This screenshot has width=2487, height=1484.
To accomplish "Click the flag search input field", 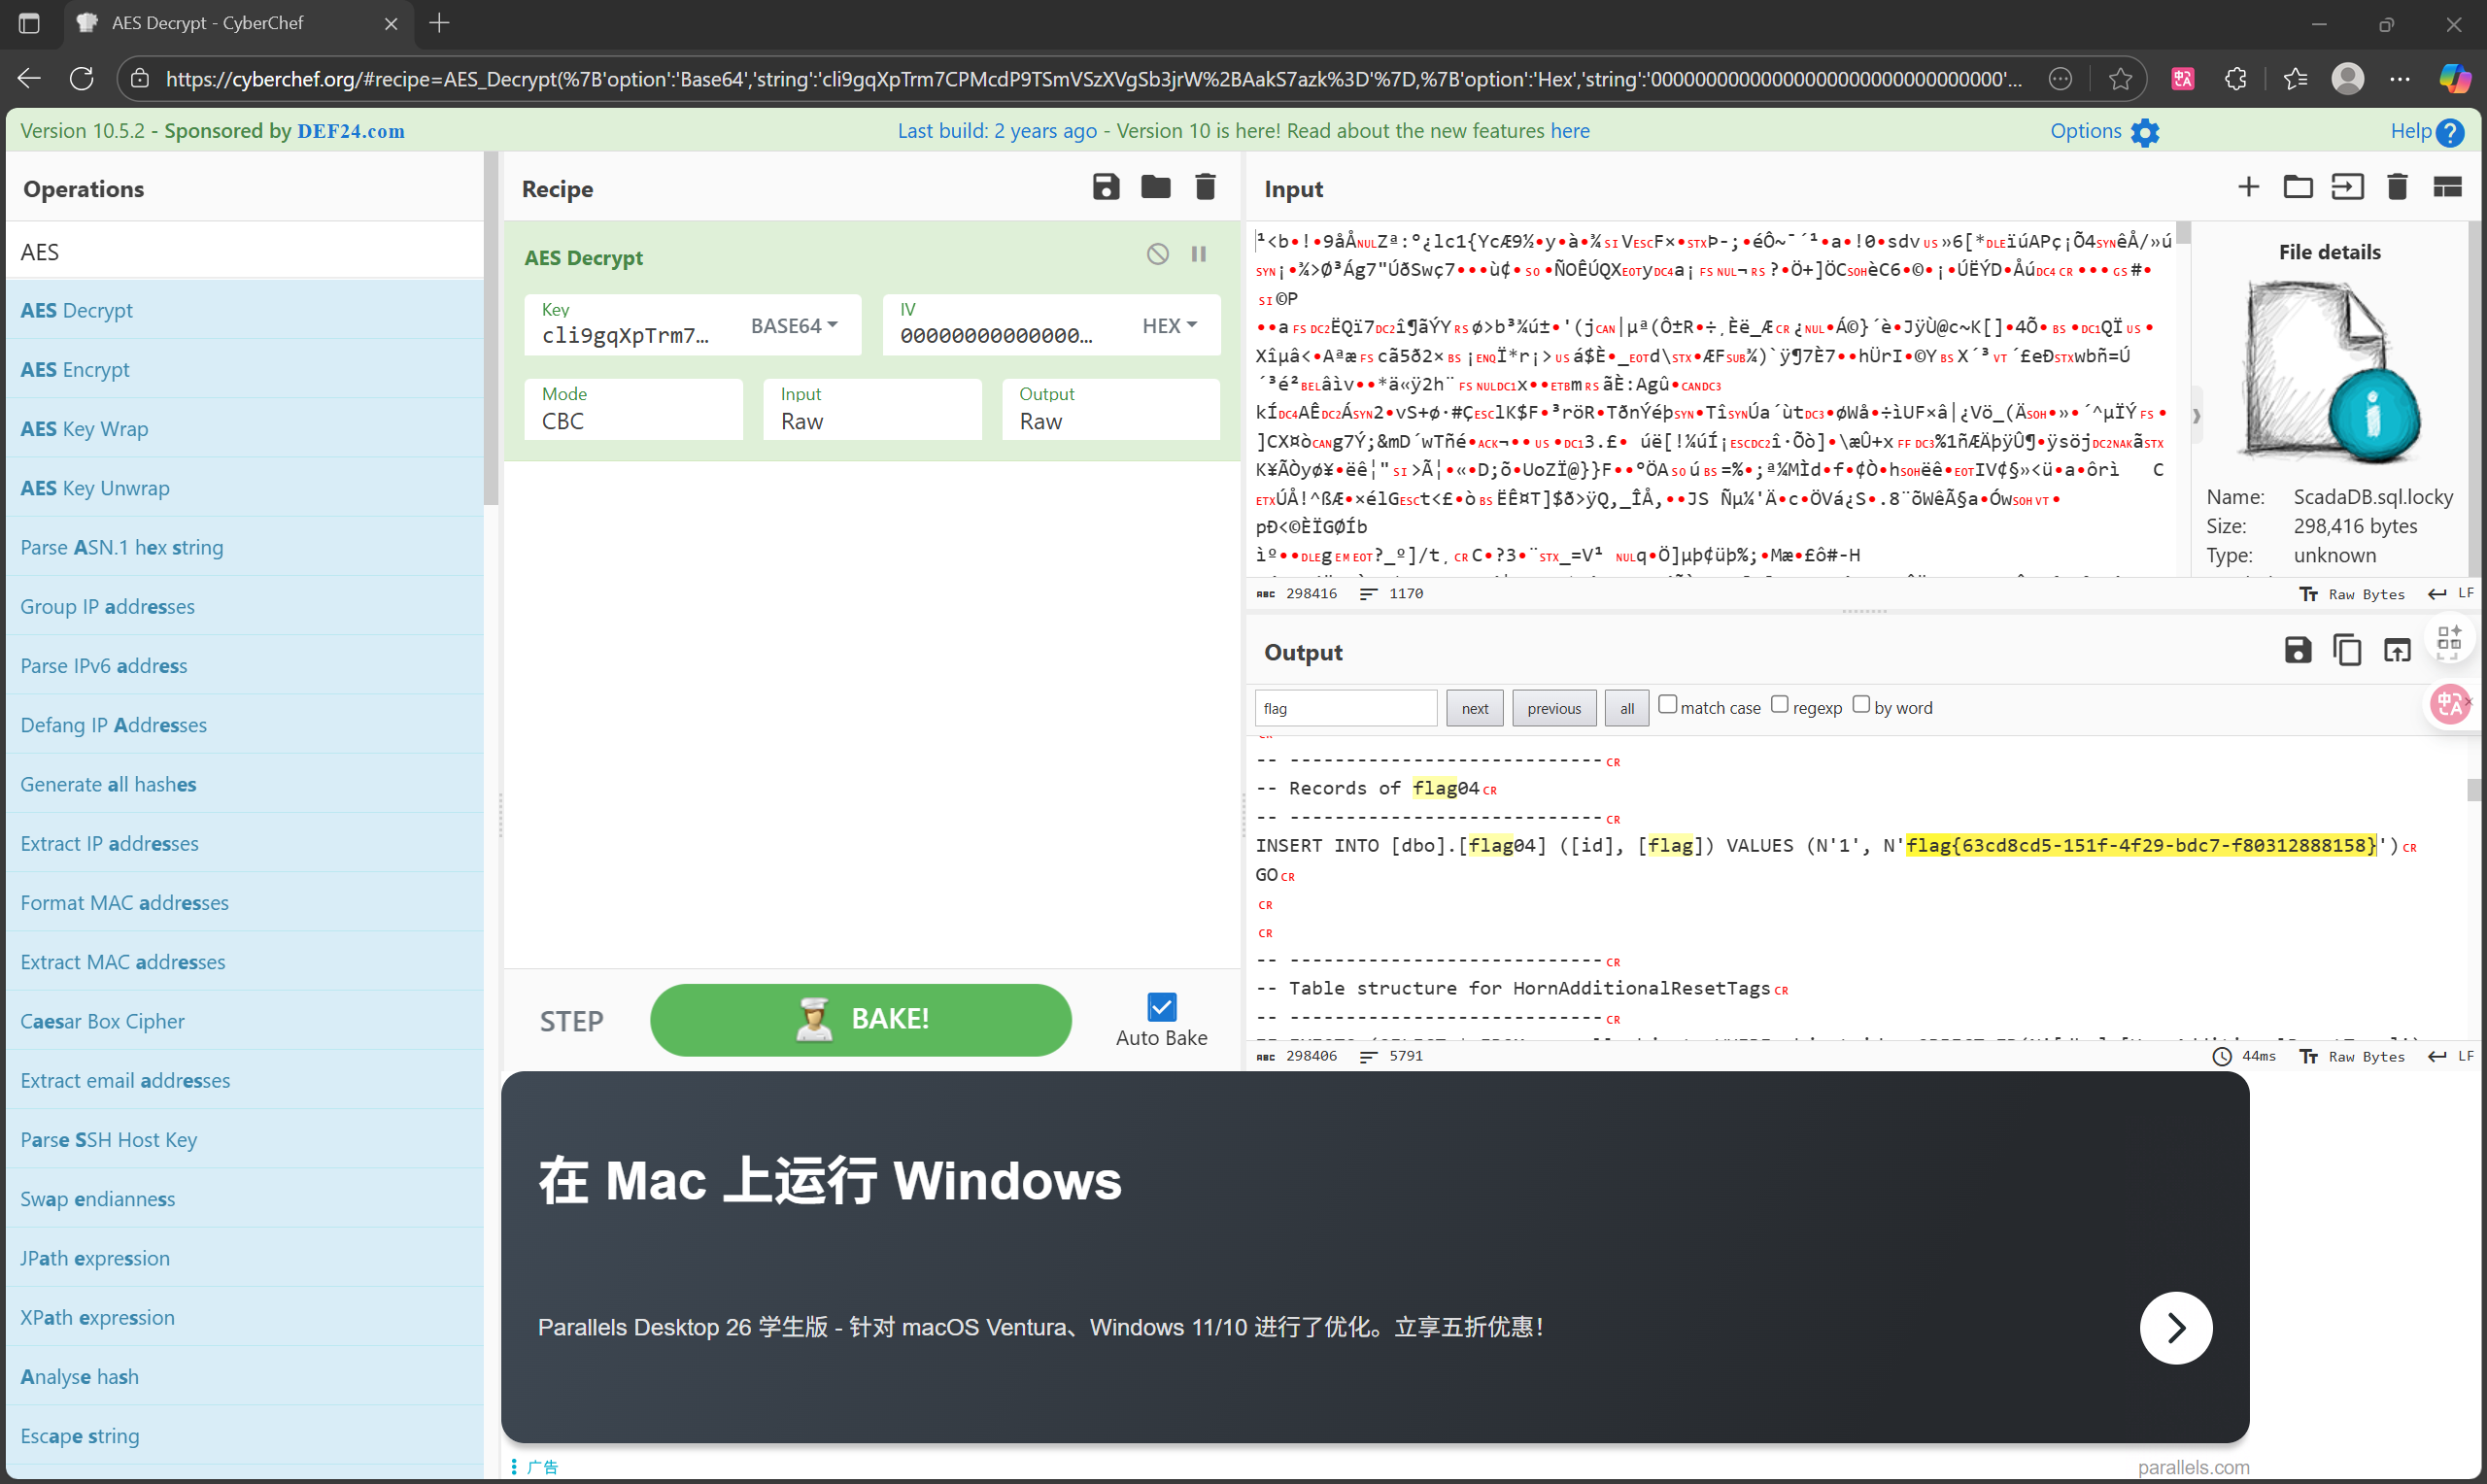I will coord(1345,708).
